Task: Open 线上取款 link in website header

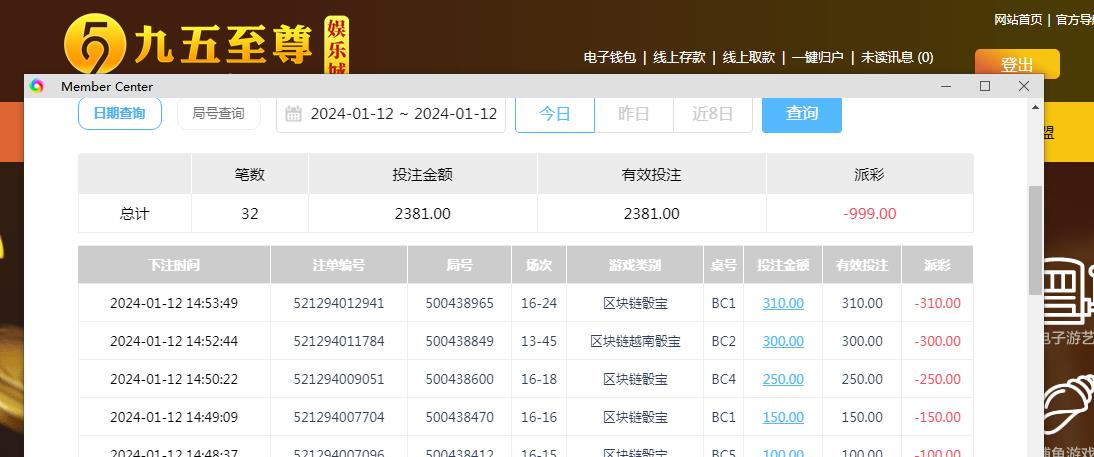Action: click(x=749, y=57)
